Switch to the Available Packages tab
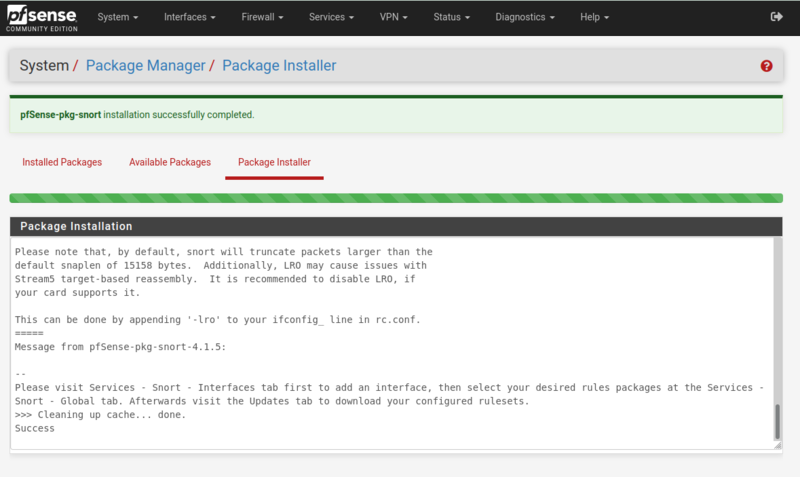Image resolution: width=800 pixels, height=477 pixels. click(170, 162)
